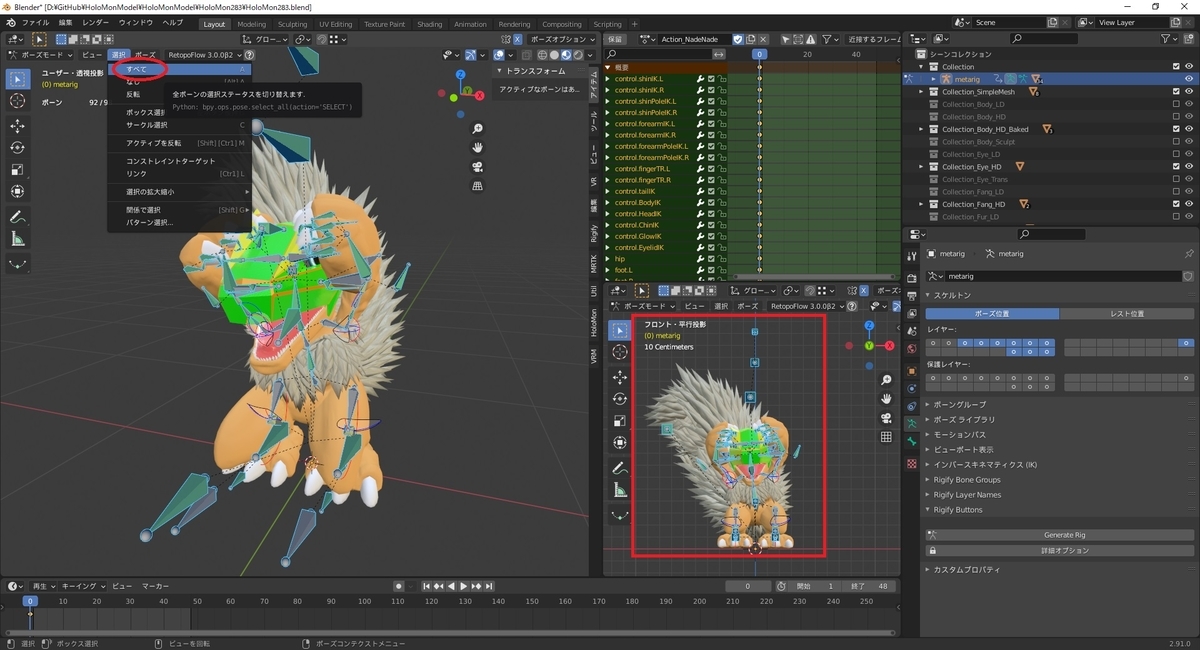Open the ファイル menu
The width and height of the screenshot is (1200, 650).
[35, 22]
